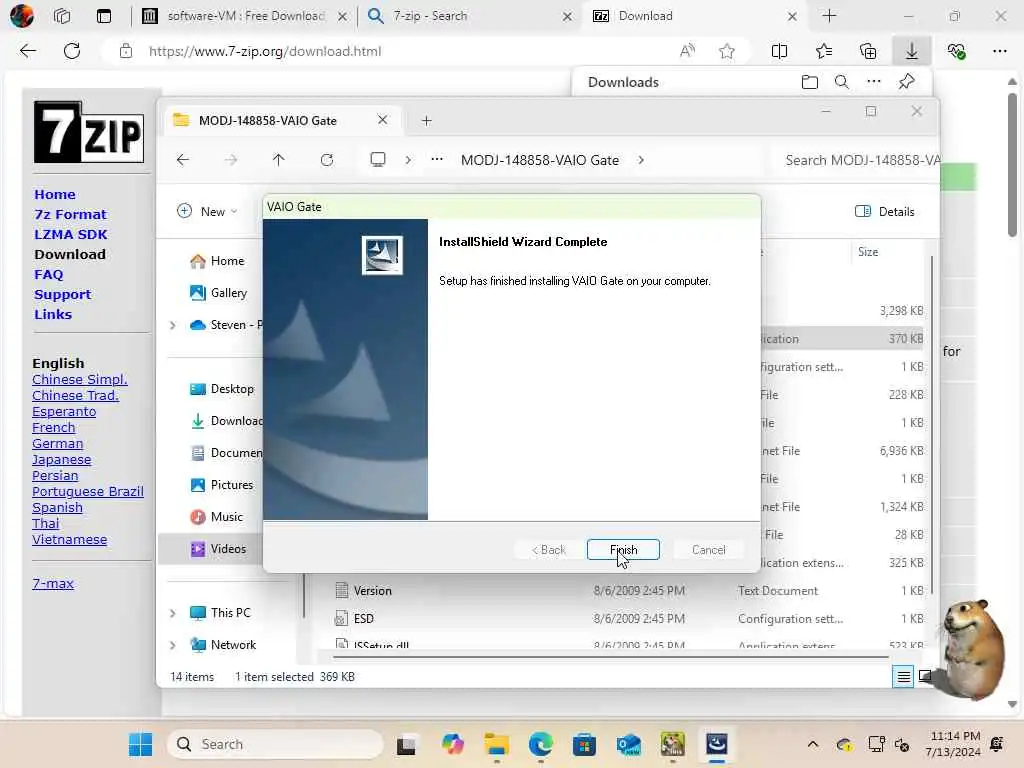The image size is (1024, 768).
Task: Open FAQ link on 7-zip site
Action: [x=48, y=274]
